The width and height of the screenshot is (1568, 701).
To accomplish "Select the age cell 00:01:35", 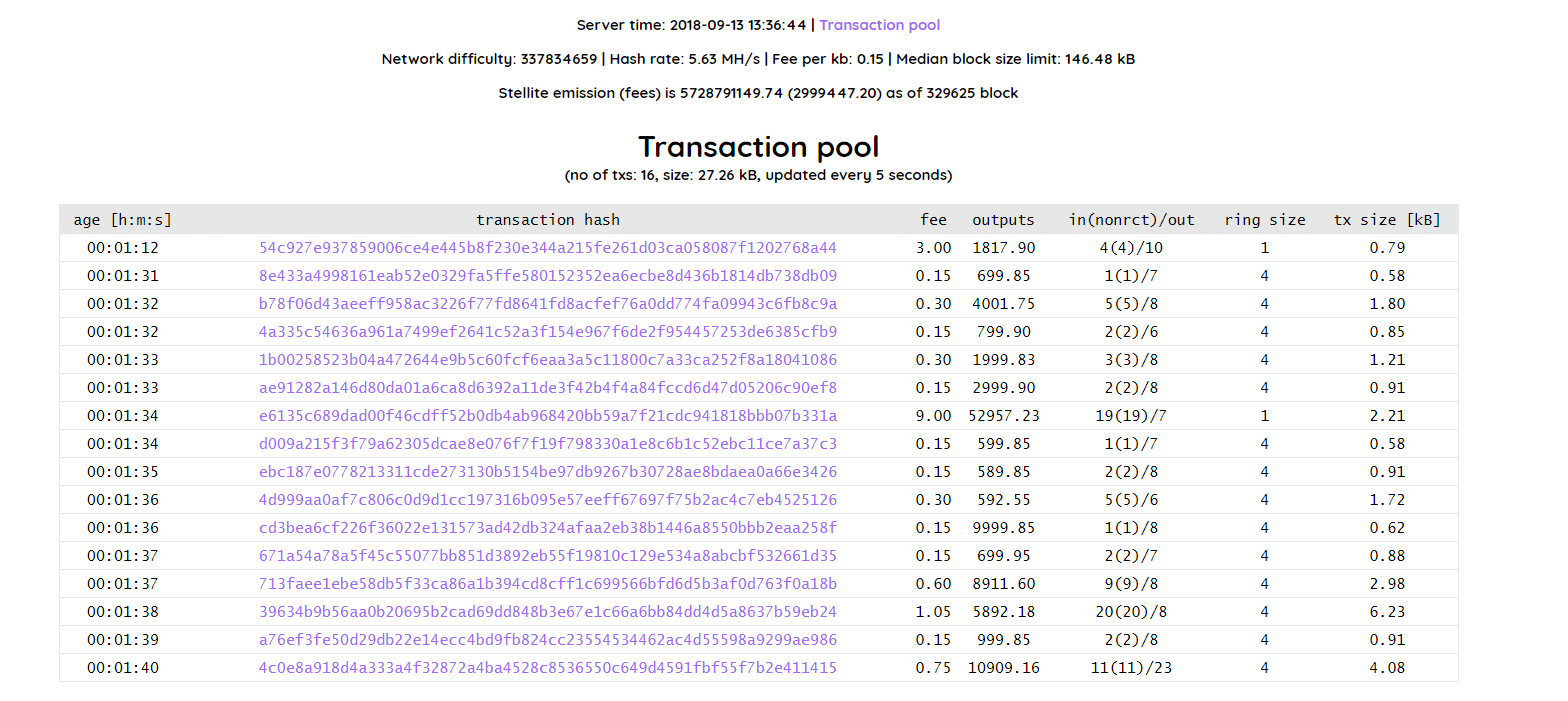I will pyautogui.click(x=123, y=472).
